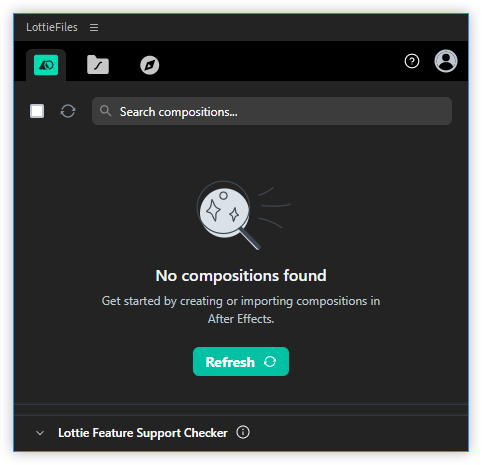The image size is (482, 465).
Task: Click the Get started description text
Action: click(x=241, y=310)
